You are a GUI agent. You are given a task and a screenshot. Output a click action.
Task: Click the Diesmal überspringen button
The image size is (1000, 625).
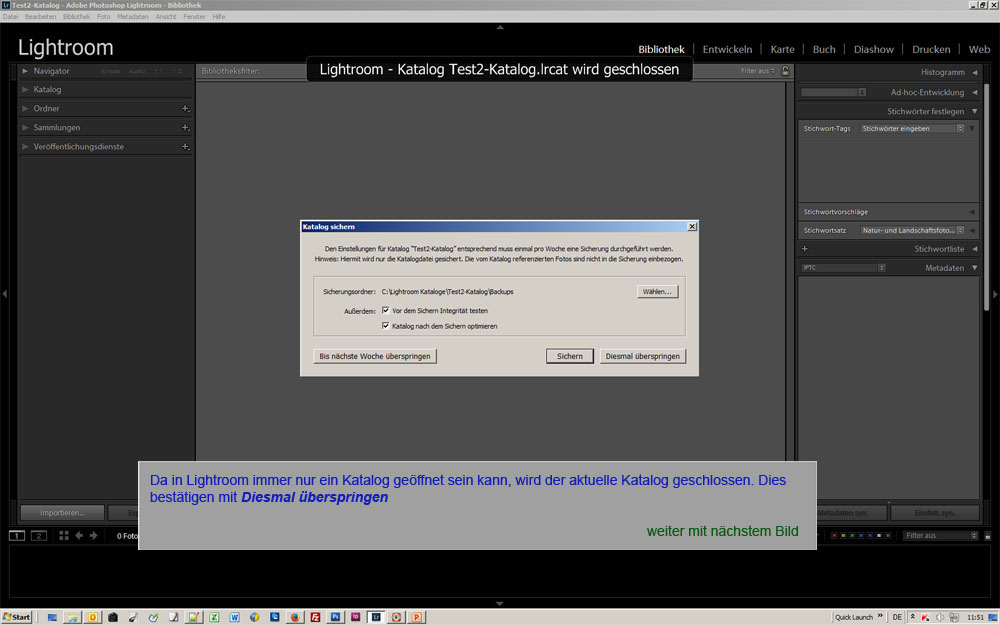click(643, 356)
